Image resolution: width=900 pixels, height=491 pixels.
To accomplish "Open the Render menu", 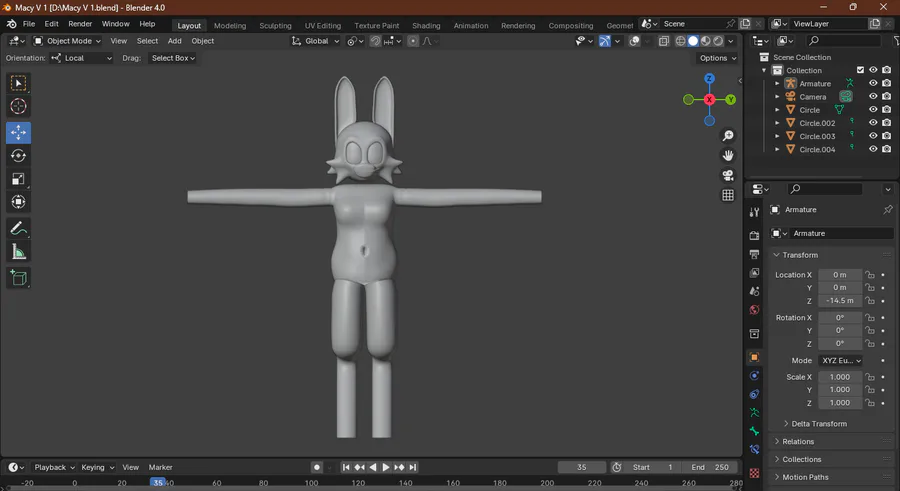I will point(80,24).
